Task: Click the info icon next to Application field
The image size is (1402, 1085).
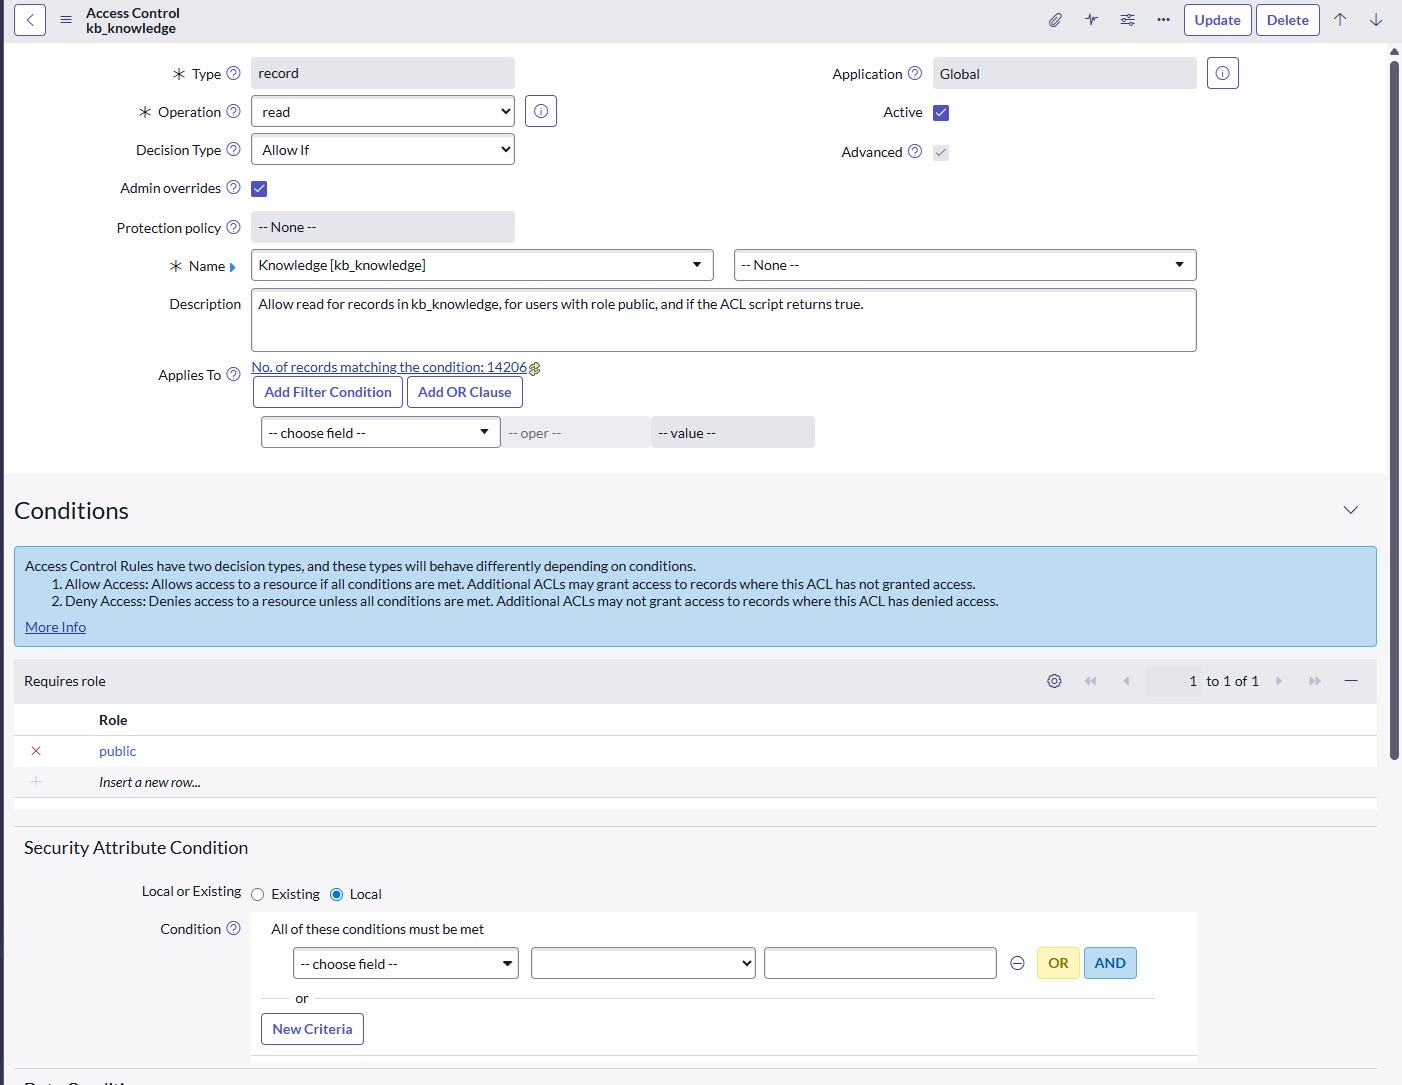Action: [1222, 74]
